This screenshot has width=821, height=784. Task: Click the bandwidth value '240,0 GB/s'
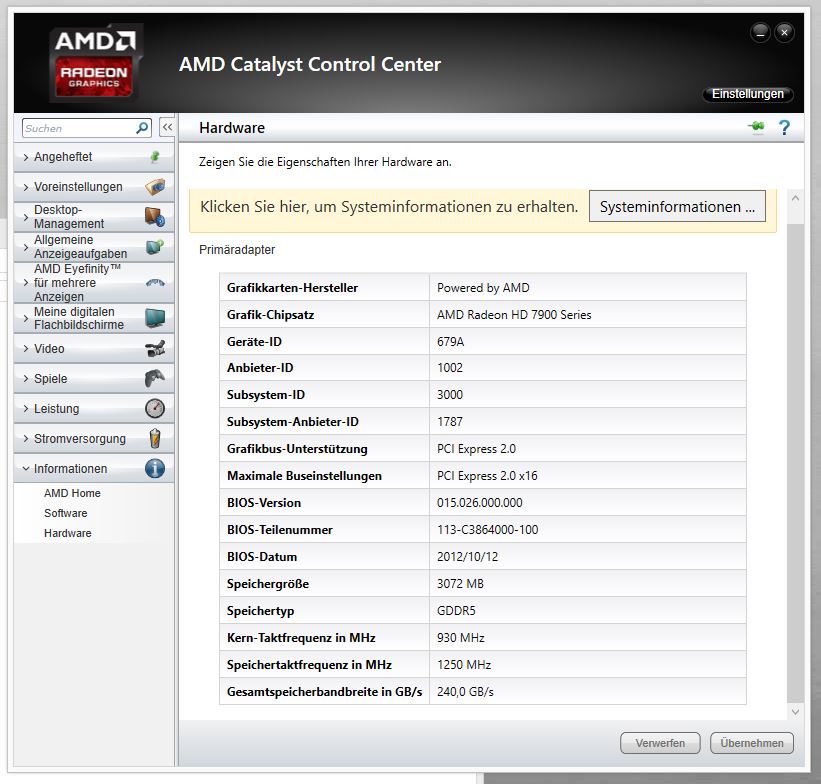click(x=465, y=691)
